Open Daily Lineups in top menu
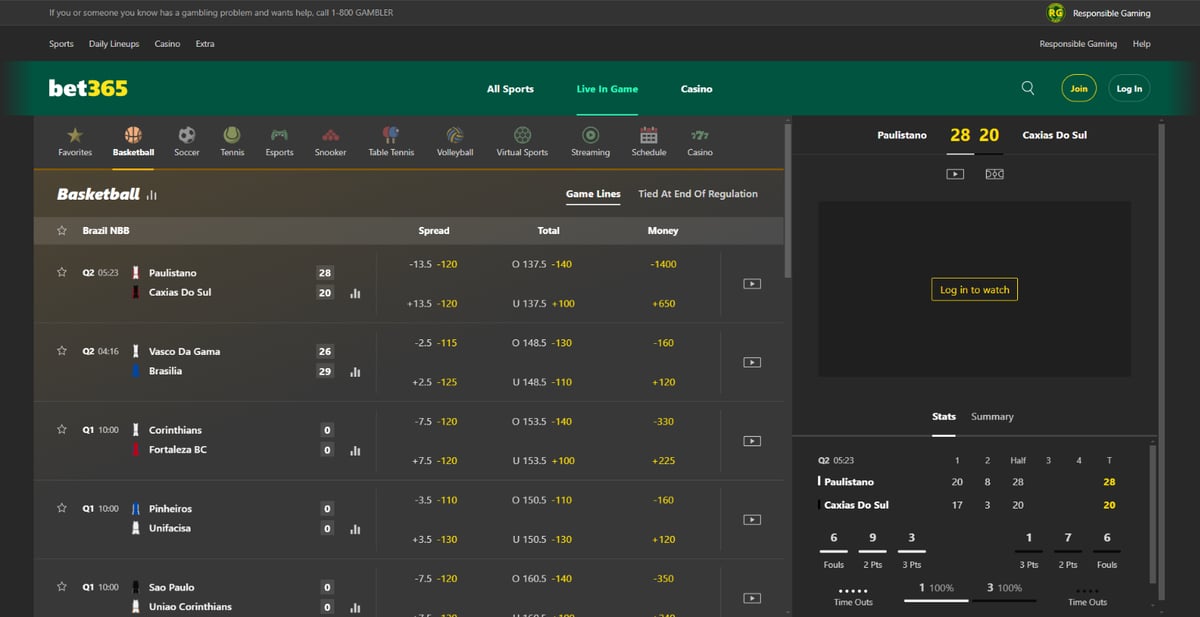The width and height of the screenshot is (1200, 617). point(114,44)
